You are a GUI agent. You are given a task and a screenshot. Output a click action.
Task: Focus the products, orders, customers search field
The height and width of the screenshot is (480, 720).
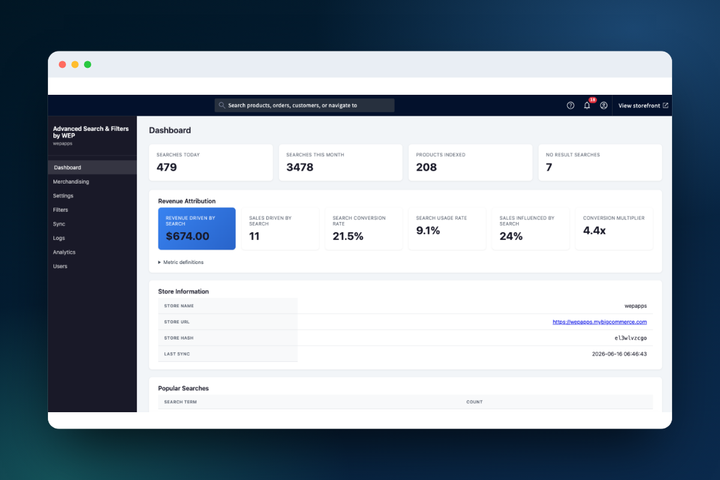(304, 105)
